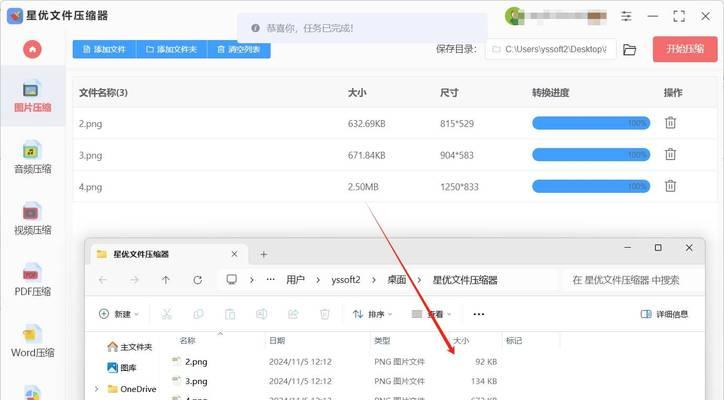Sort by the 类型 column in Explorer

point(382,340)
